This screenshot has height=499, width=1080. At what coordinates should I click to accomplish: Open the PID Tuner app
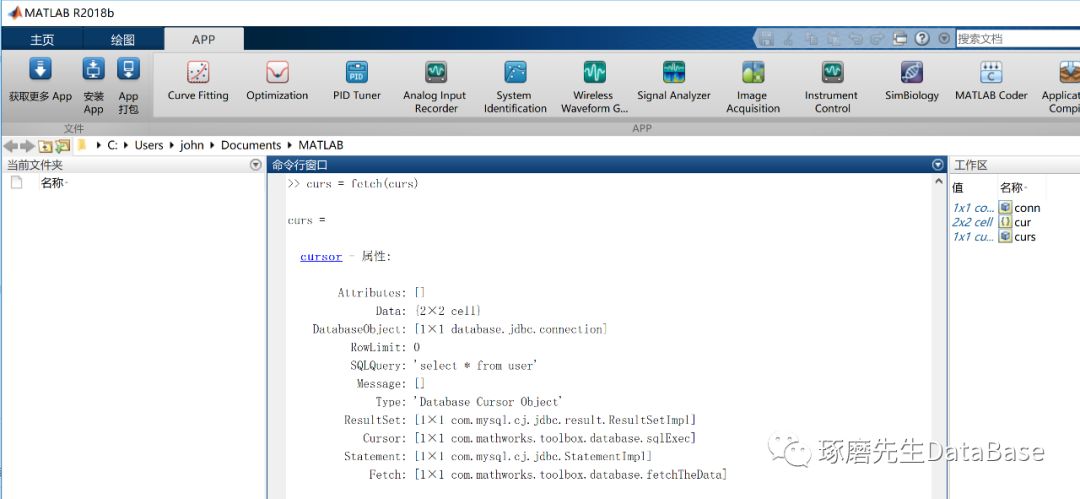pos(357,81)
